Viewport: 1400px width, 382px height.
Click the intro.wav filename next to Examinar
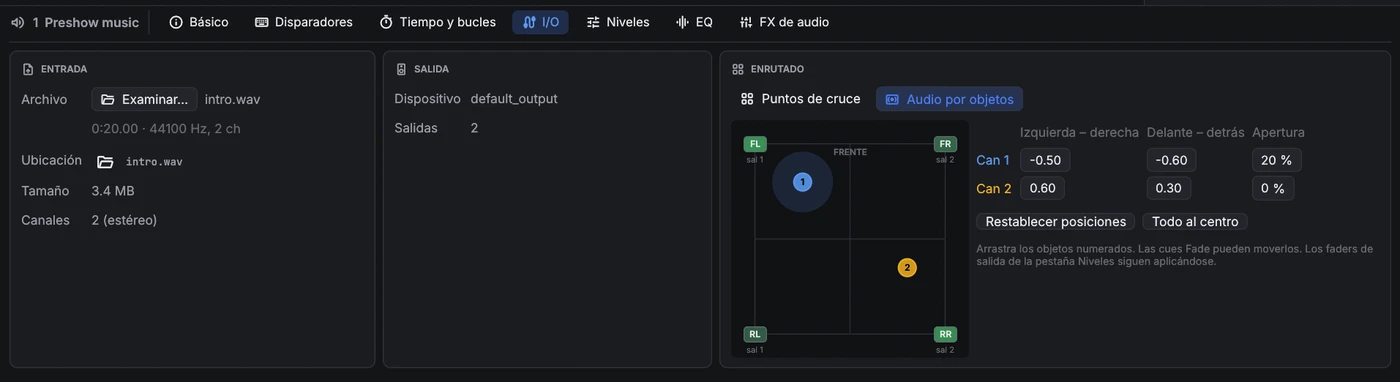click(232, 99)
